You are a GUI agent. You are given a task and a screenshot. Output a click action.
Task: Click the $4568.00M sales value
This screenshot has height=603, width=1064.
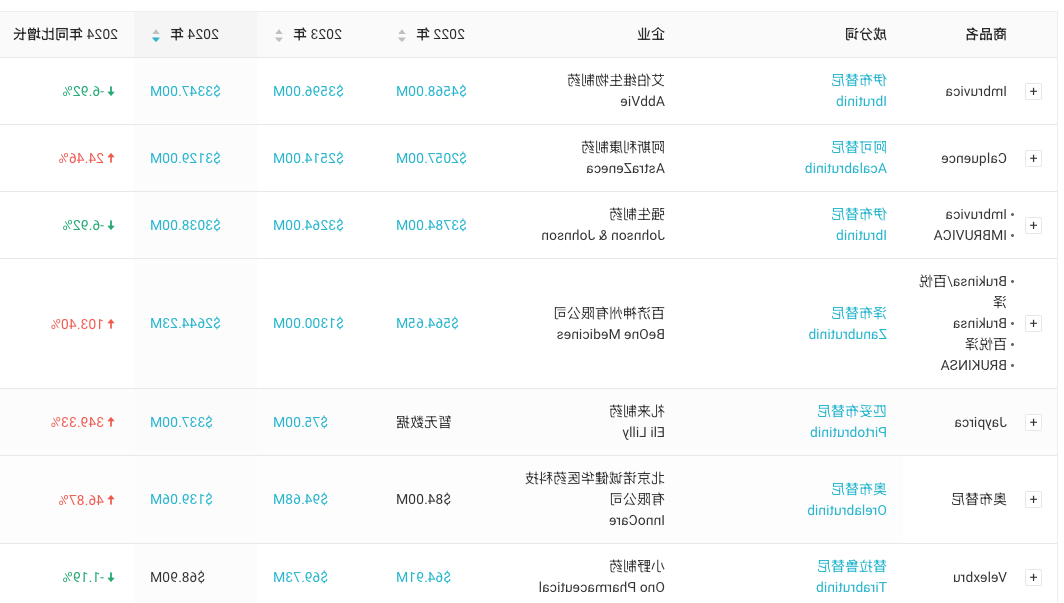(x=432, y=92)
